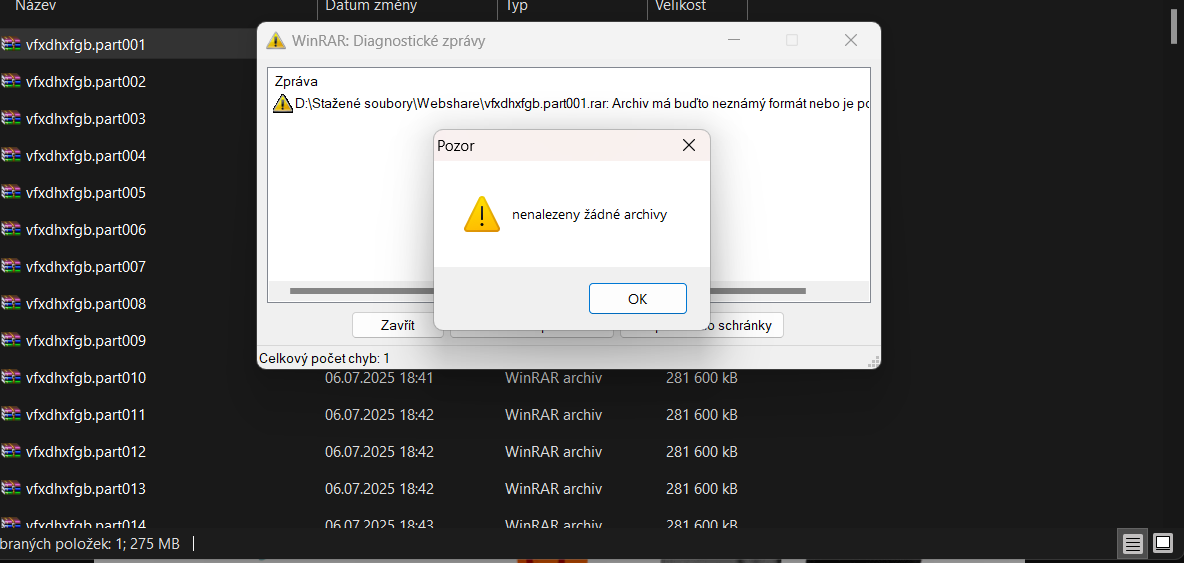The height and width of the screenshot is (563, 1184).
Task: Click the warning icon beside the diagnostic message
Action: tap(282, 104)
